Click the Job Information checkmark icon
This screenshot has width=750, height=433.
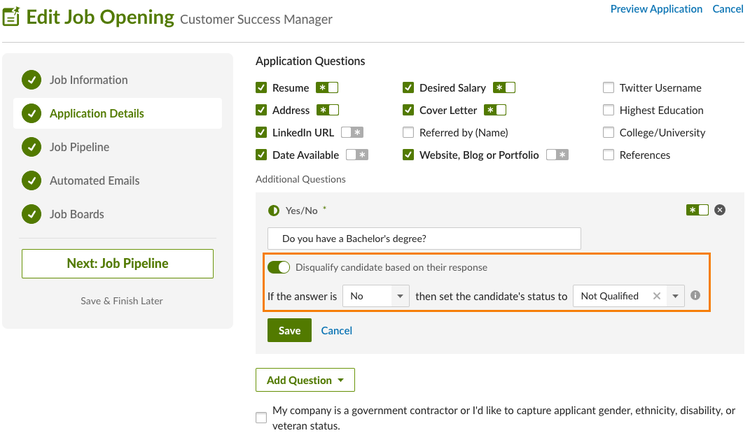point(31,80)
